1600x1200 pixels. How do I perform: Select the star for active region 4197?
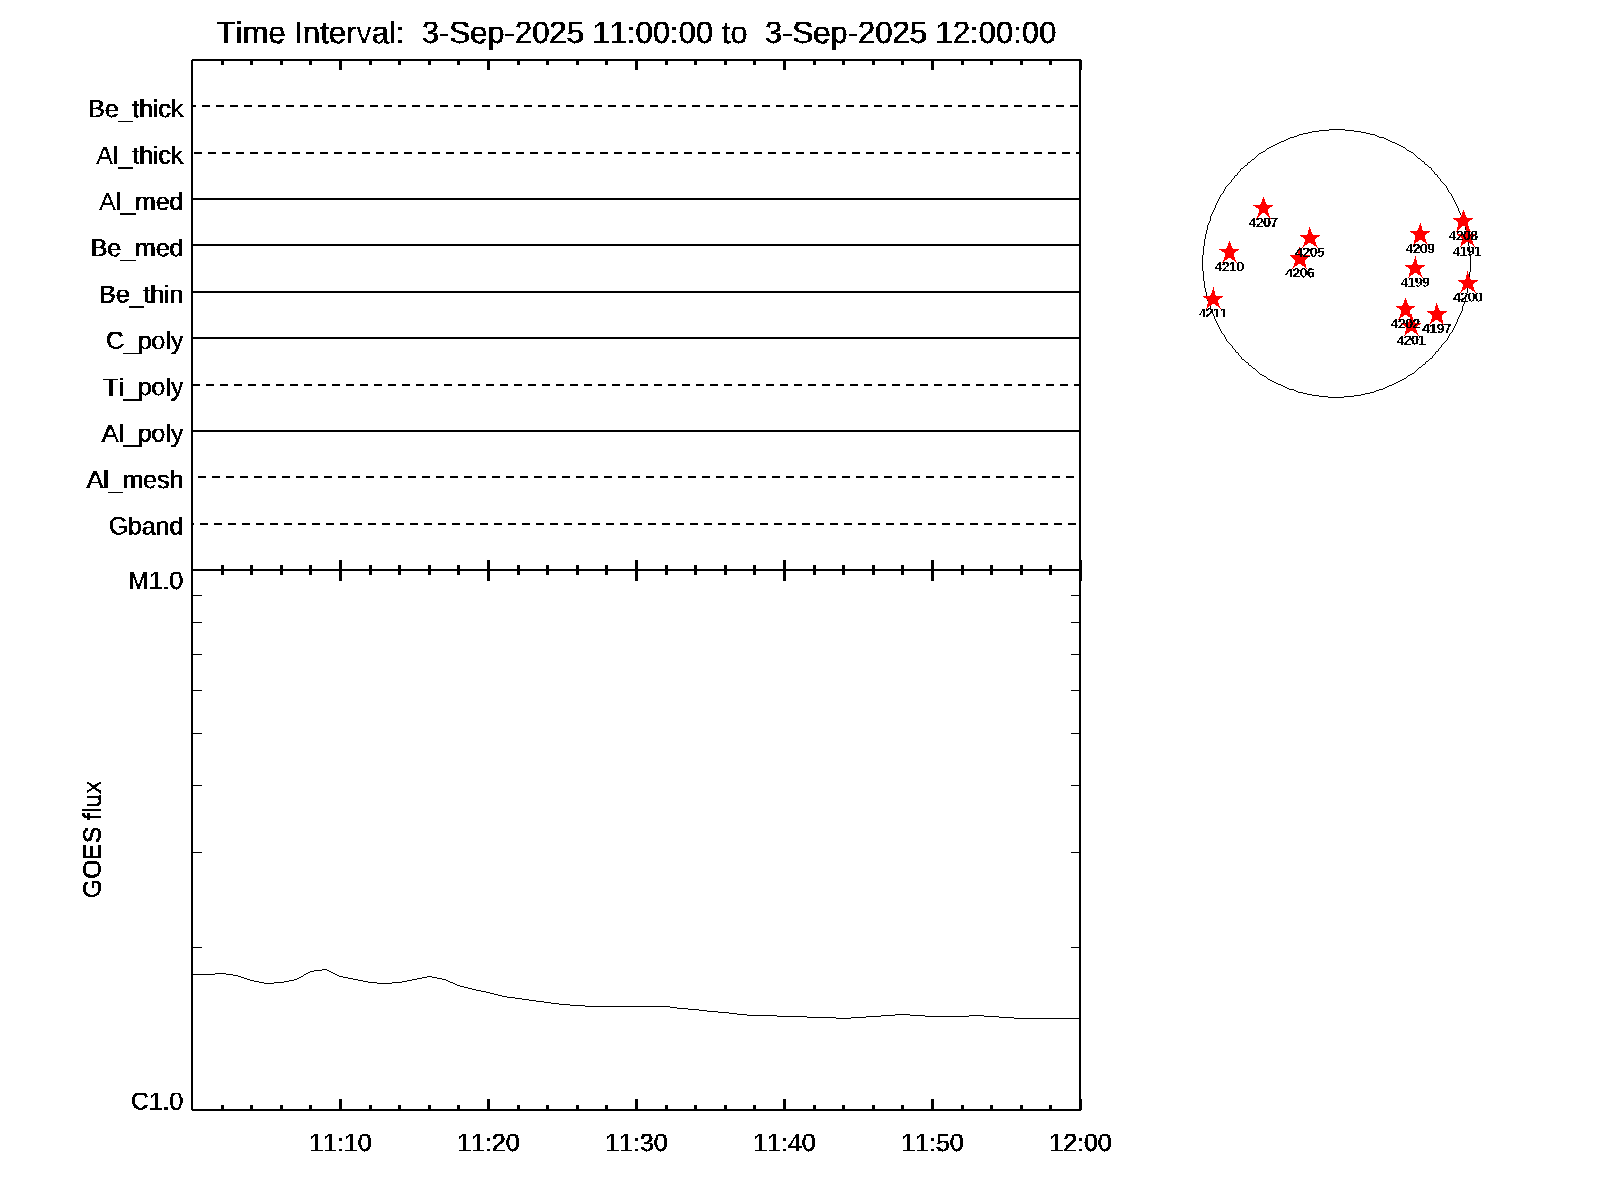pyautogui.click(x=1437, y=315)
